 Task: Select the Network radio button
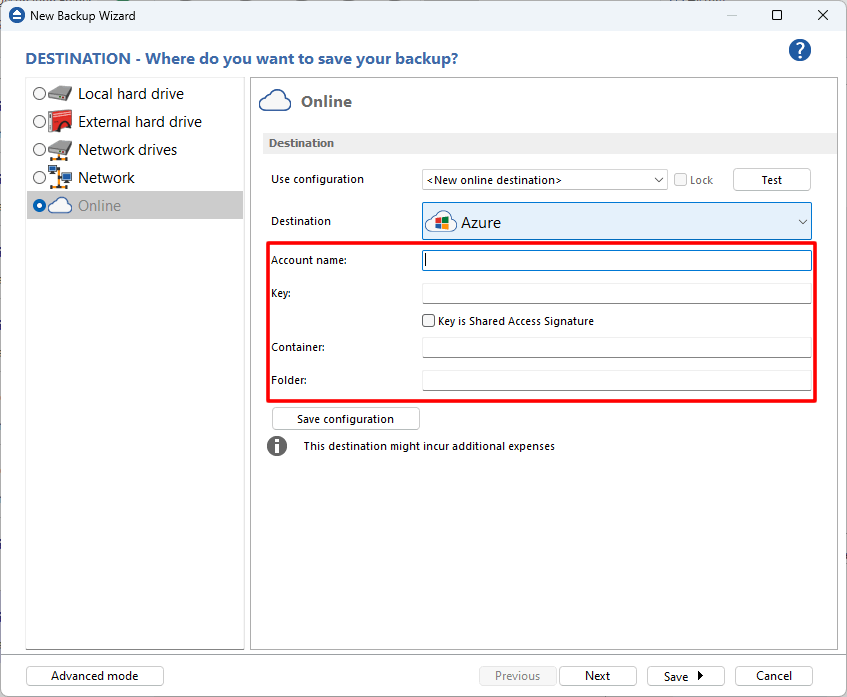39,178
